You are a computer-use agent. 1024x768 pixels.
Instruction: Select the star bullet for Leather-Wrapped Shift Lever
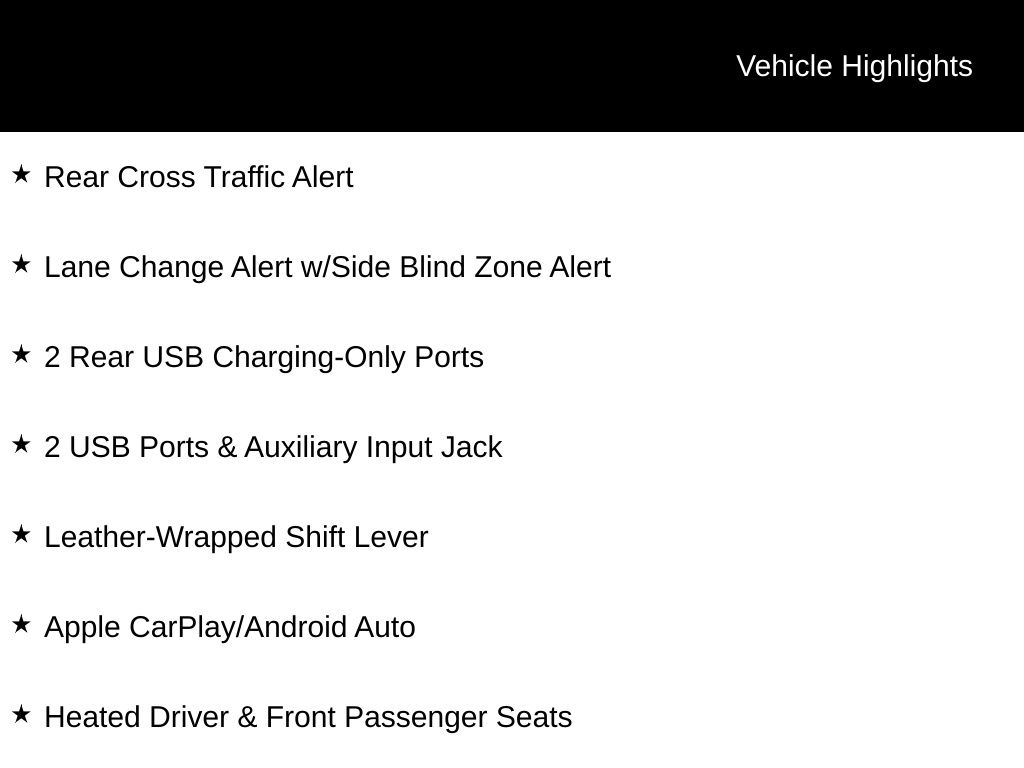(21, 535)
